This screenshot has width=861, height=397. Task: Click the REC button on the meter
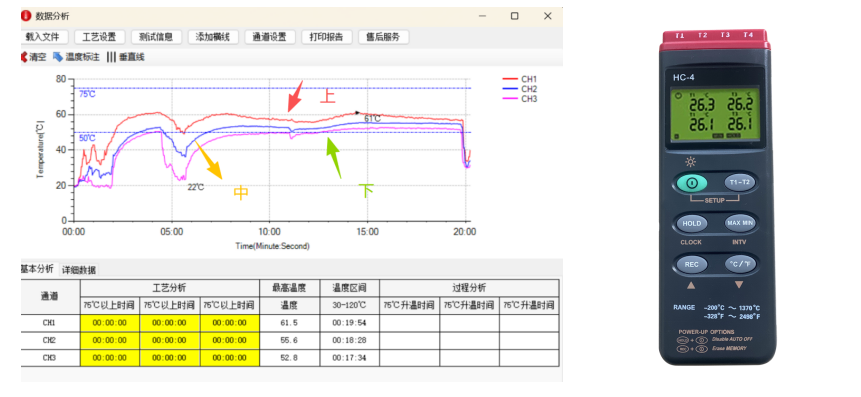[x=691, y=265]
